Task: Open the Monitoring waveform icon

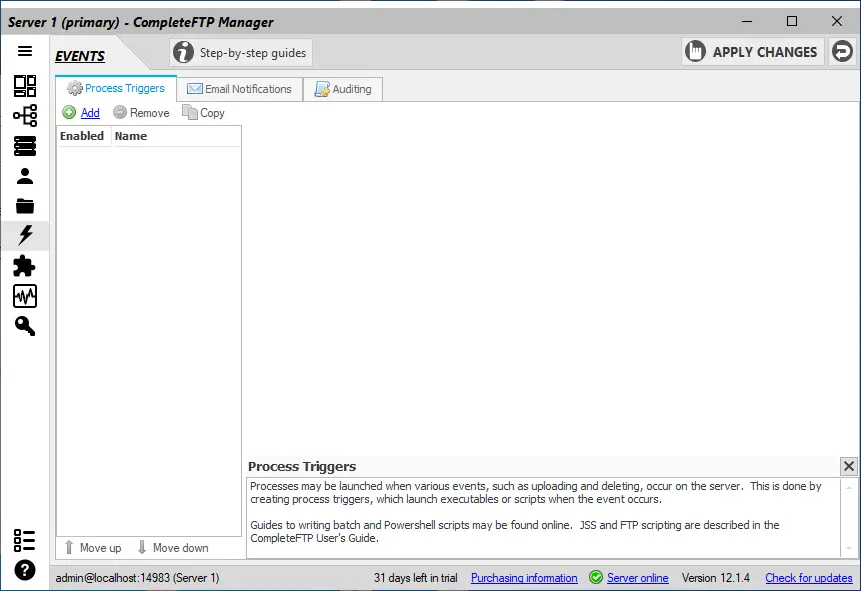Action: pyautogui.click(x=25, y=296)
